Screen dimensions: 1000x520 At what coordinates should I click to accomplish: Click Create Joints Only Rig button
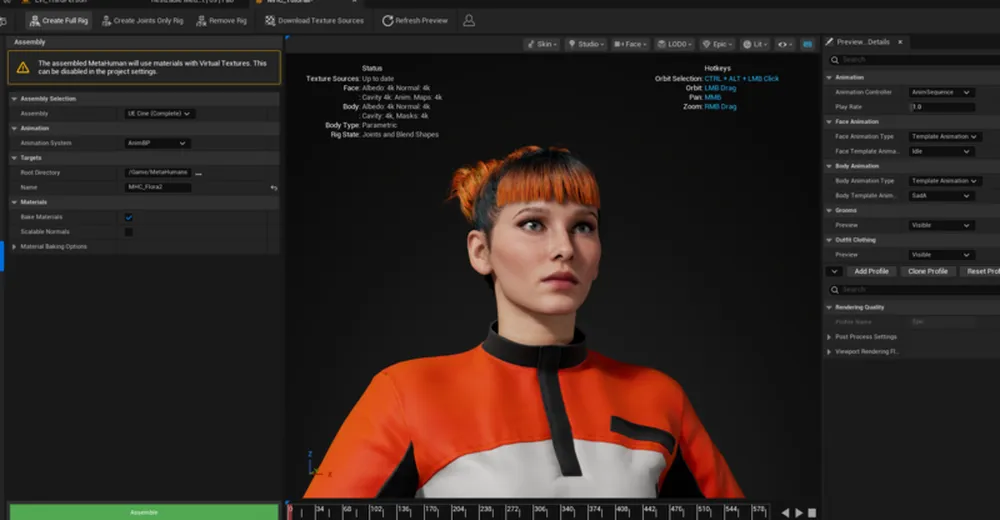pyautogui.click(x=142, y=20)
